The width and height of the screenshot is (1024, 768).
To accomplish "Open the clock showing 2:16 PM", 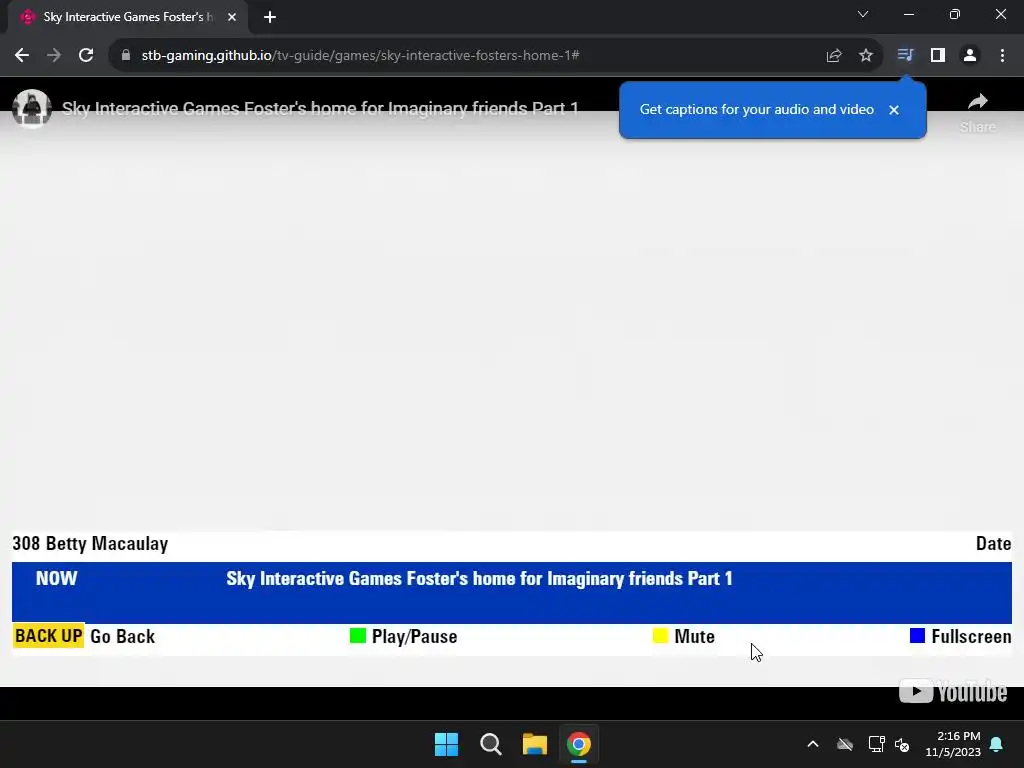I will [x=953, y=744].
